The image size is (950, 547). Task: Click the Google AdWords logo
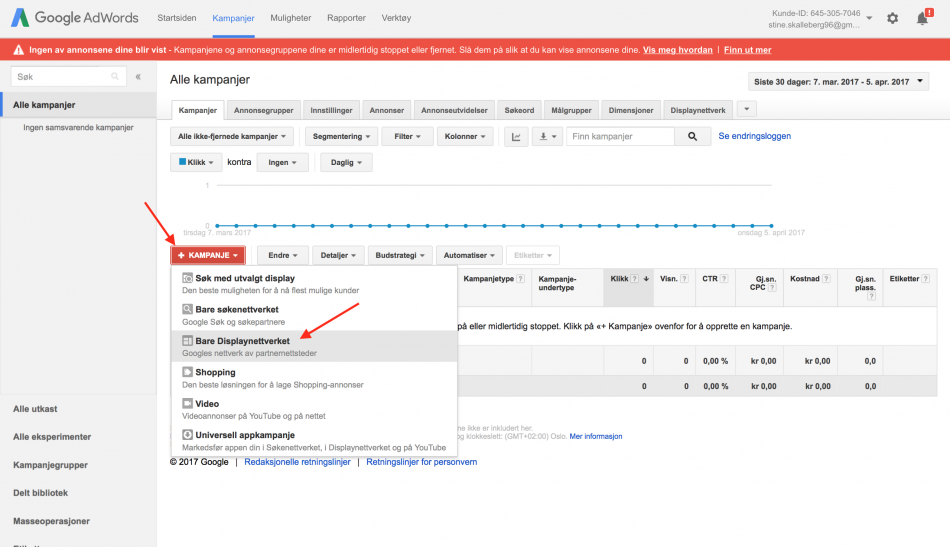pos(75,18)
